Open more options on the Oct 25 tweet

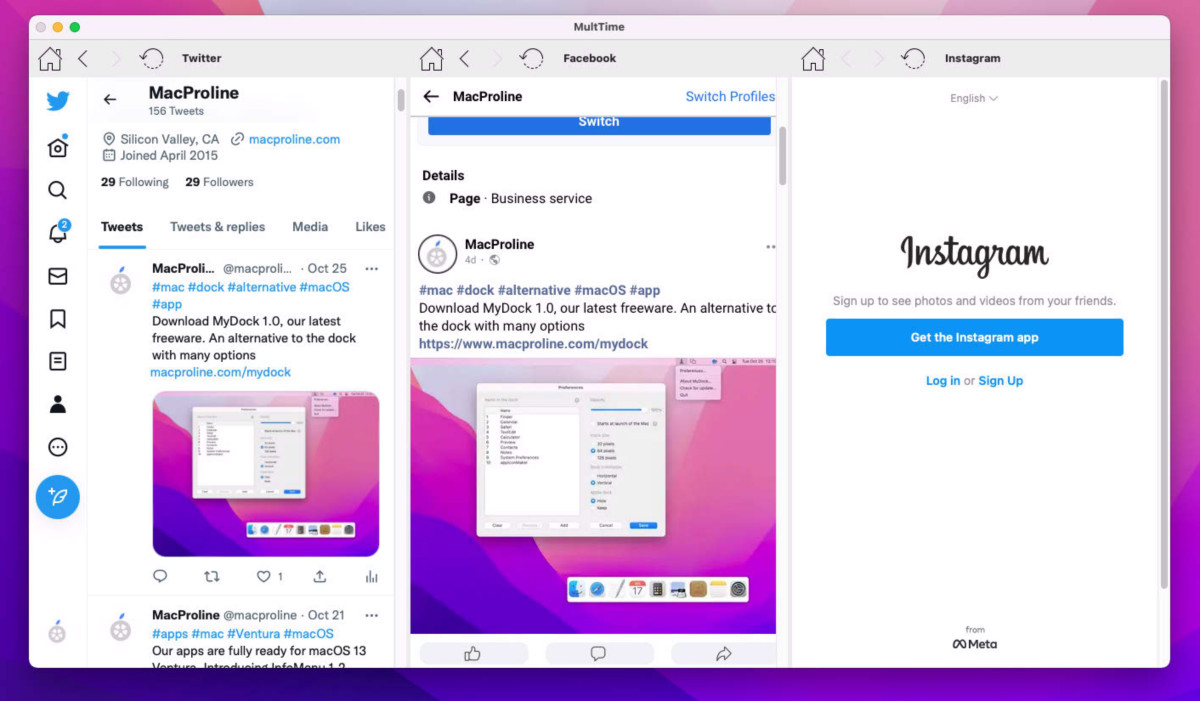coord(372,268)
